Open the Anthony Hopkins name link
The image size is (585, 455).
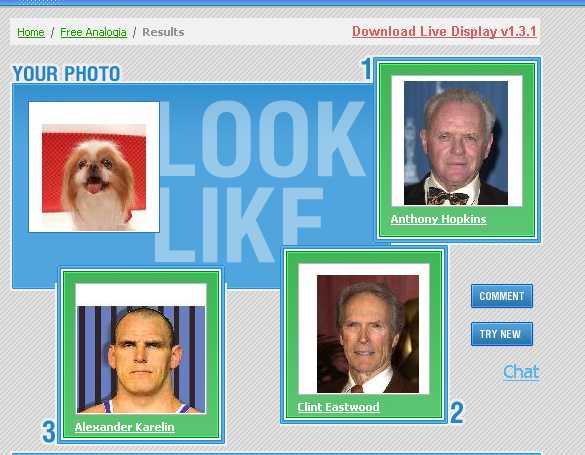(438, 219)
